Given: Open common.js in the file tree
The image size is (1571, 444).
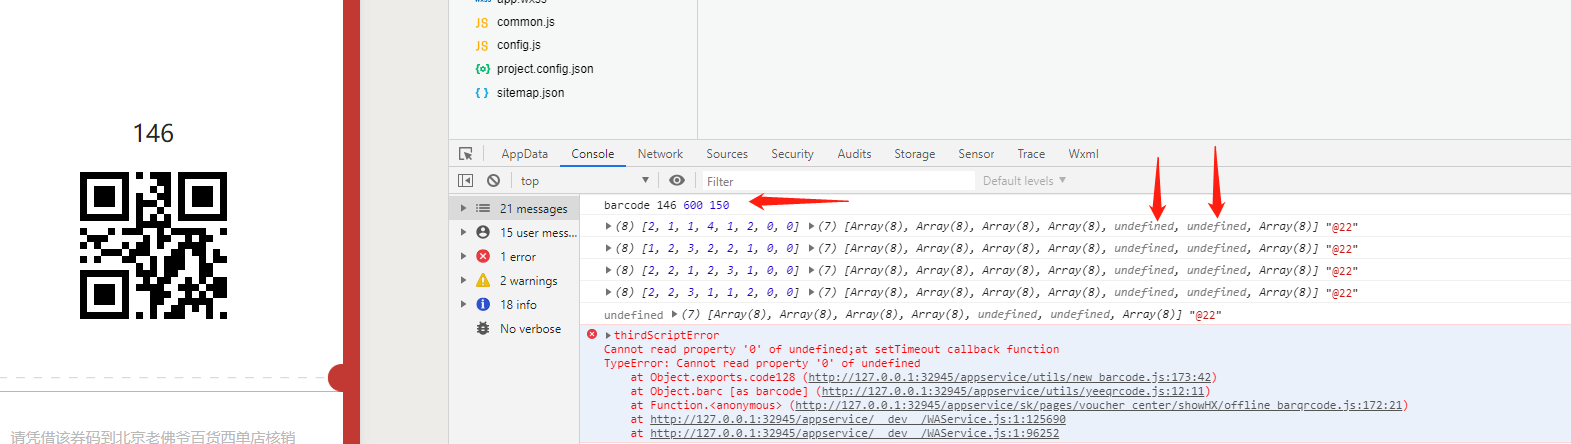Looking at the screenshot, I should 525,22.
